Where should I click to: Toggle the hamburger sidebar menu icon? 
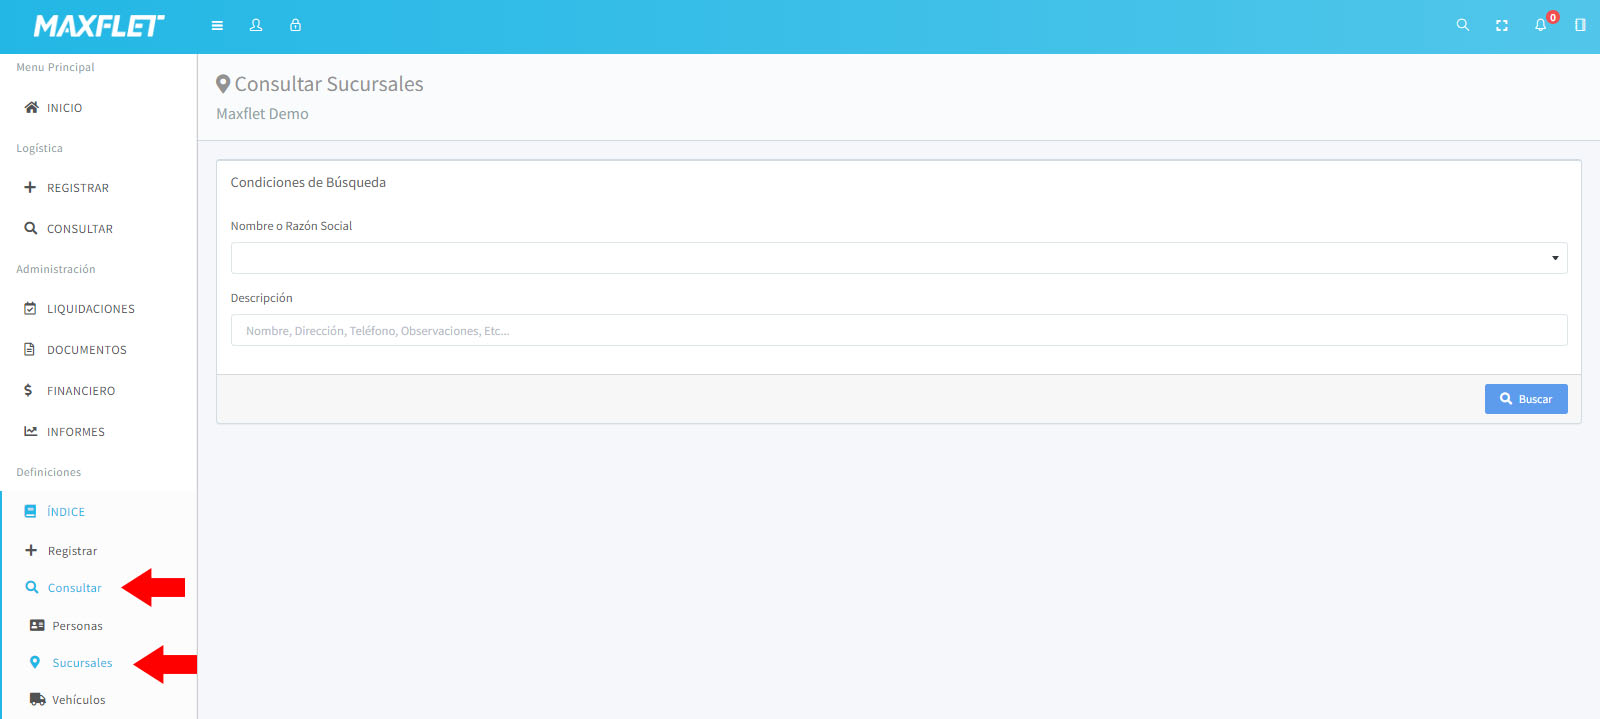(217, 26)
